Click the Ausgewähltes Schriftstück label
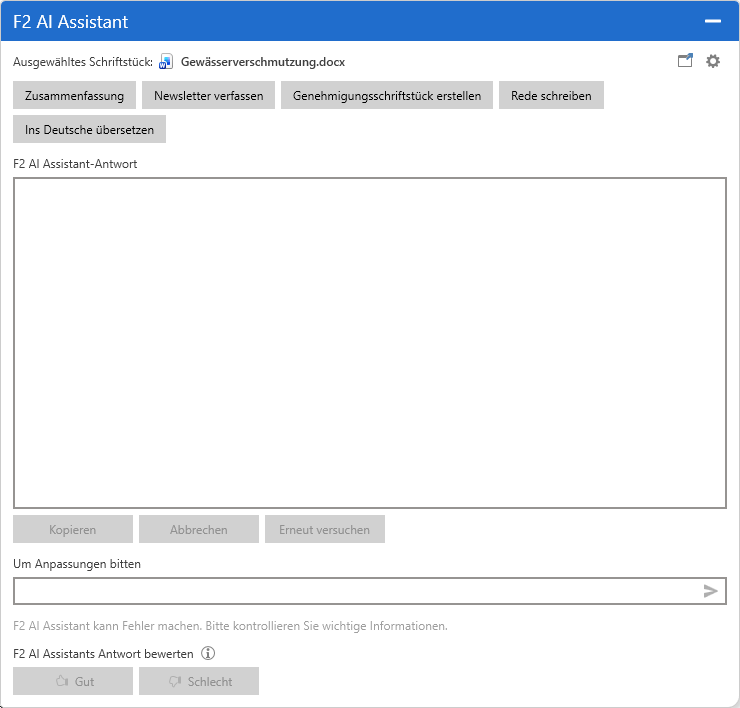The image size is (740, 708). (83, 62)
